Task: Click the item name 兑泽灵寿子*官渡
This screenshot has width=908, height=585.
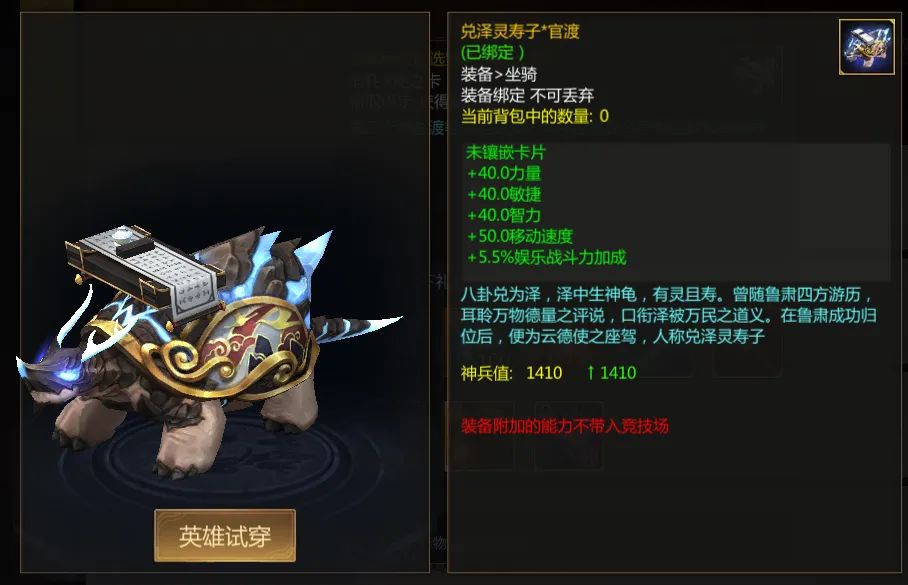Action: (x=520, y=31)
